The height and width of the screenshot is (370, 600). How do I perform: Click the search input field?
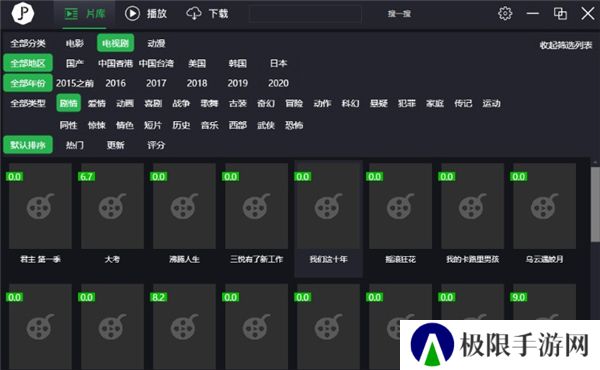pyautogui.click(x=305, y=14)
